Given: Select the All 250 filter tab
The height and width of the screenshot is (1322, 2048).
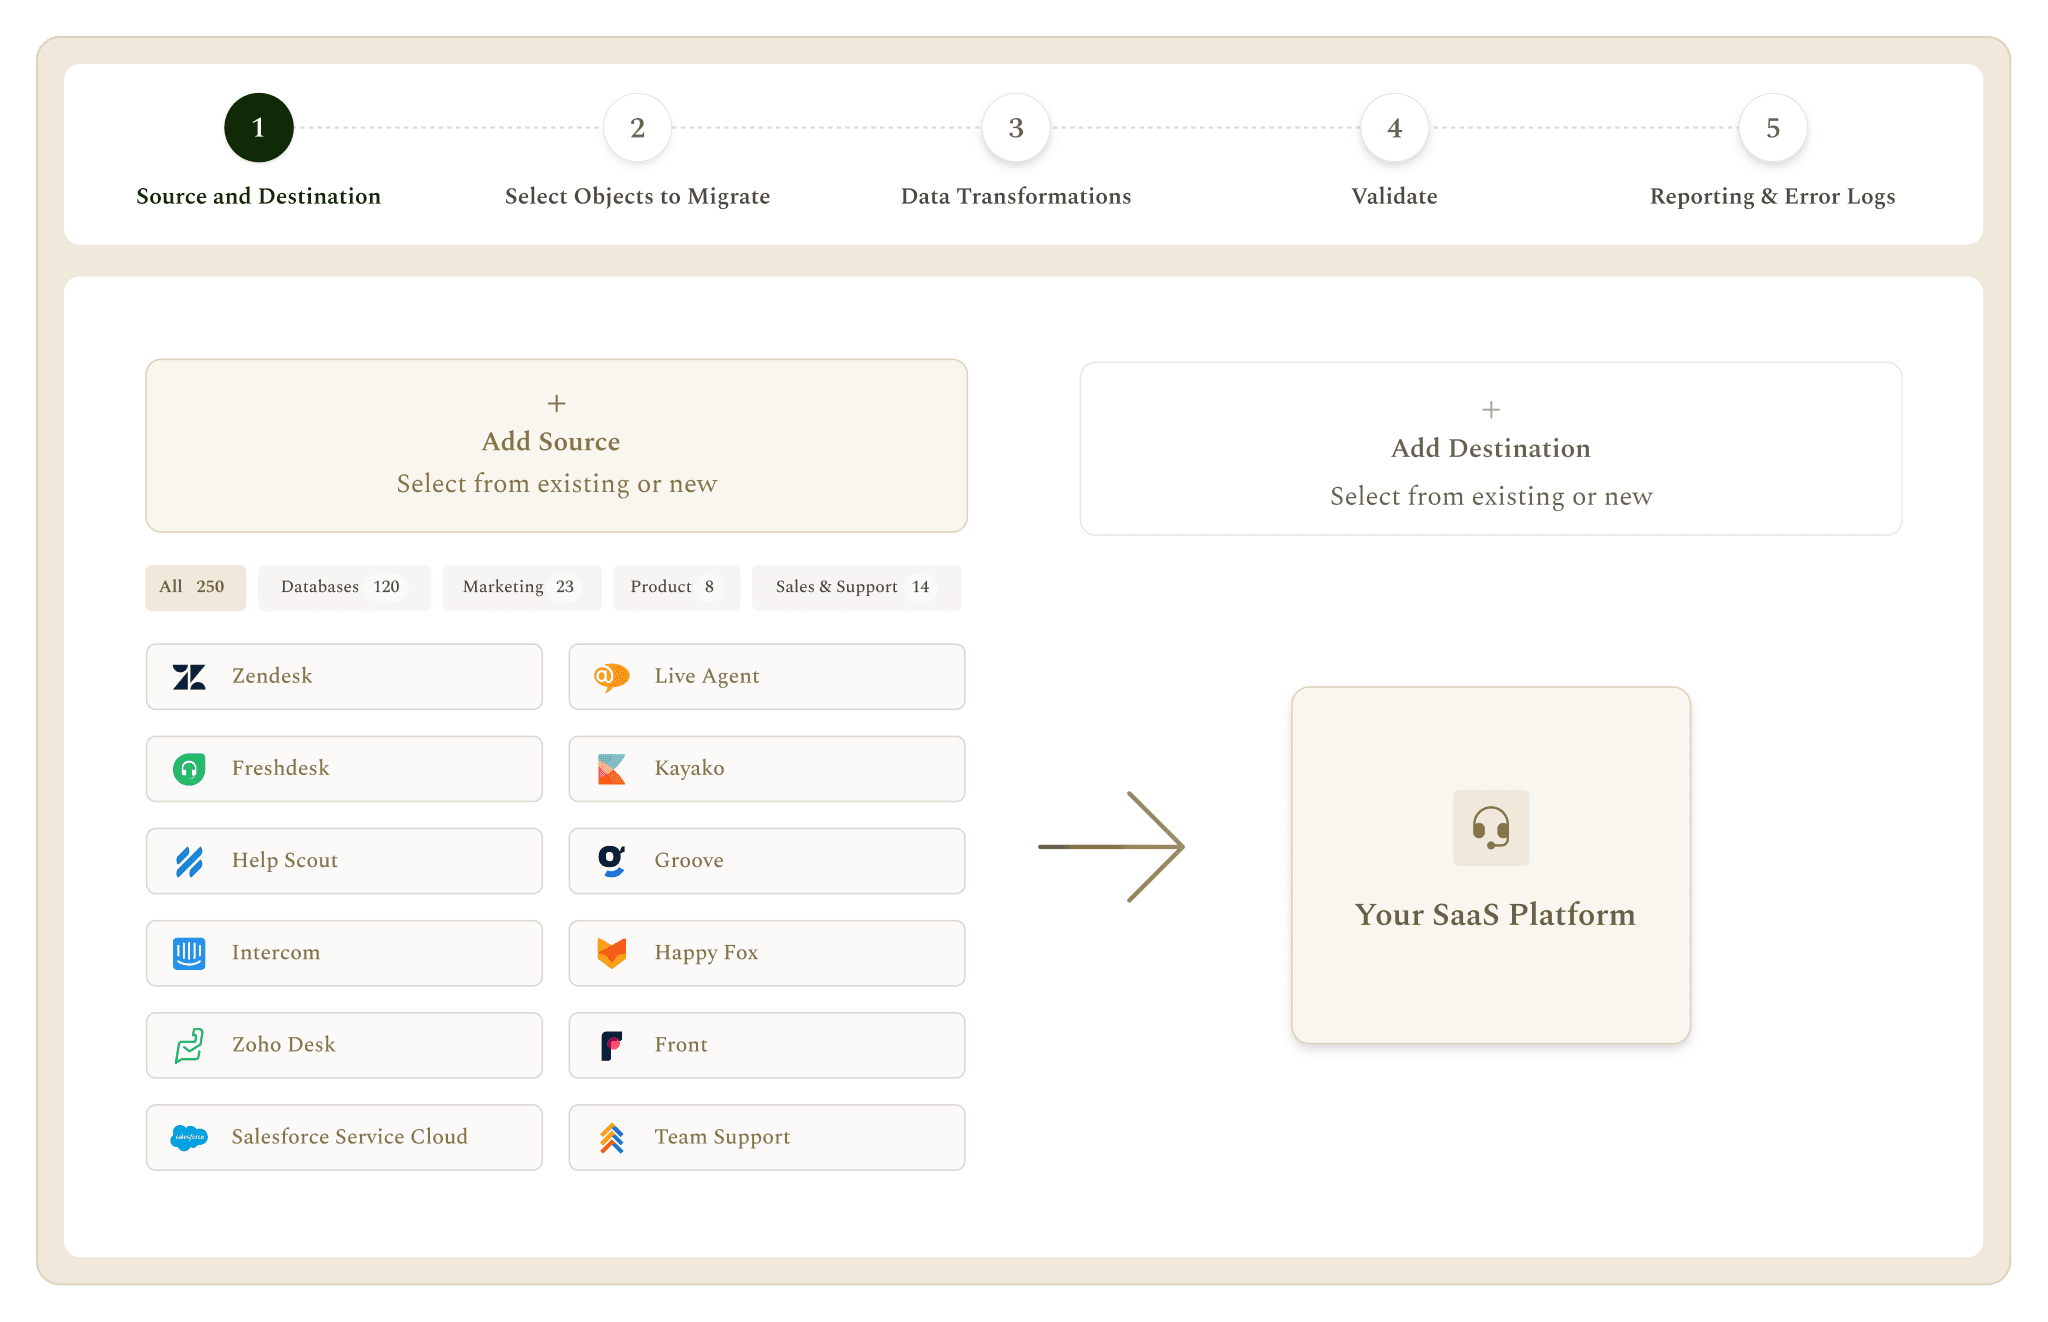Looking at the screenshot, I should pyautogui.click(x=195, y=587).
